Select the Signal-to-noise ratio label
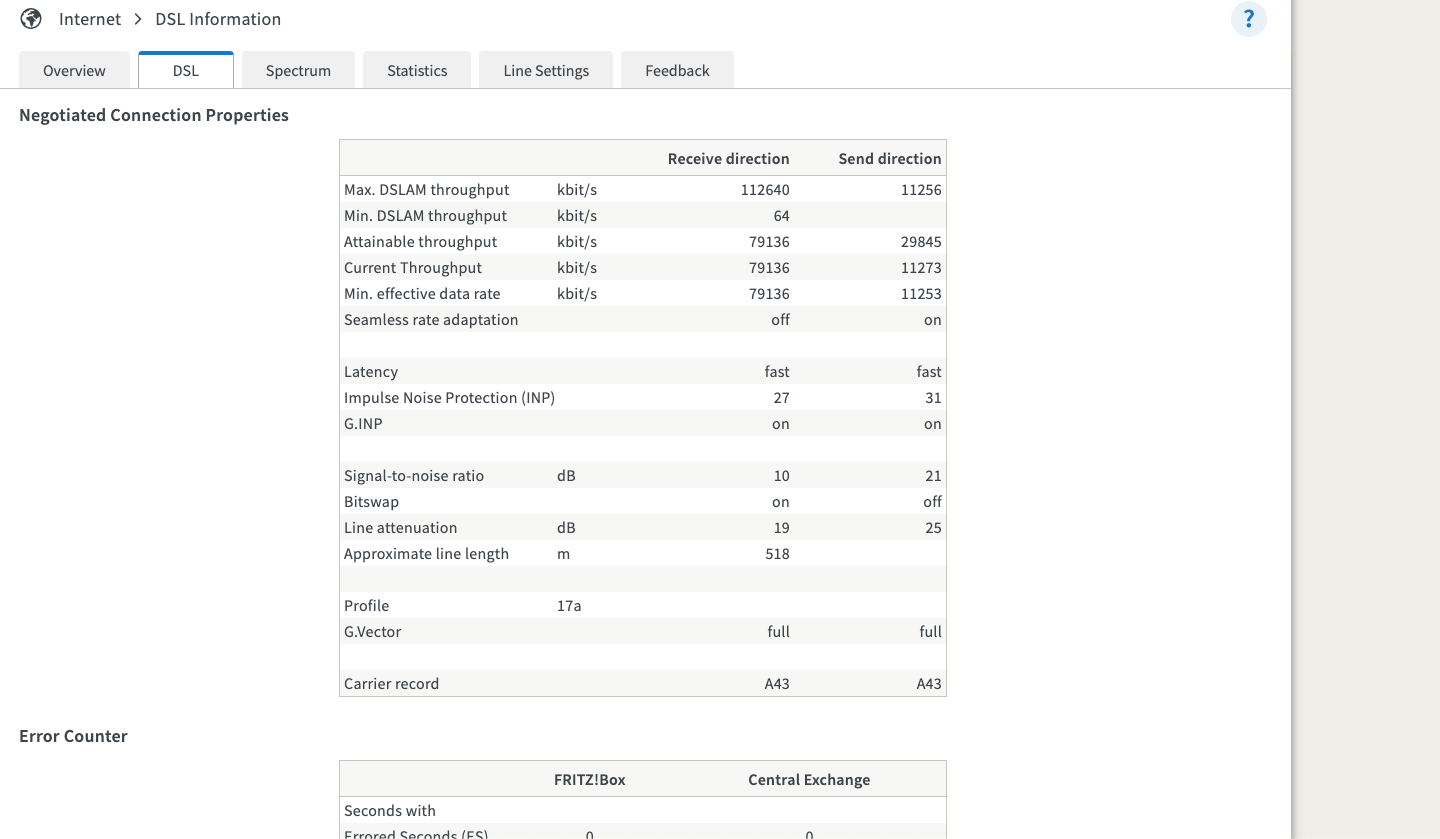The image size is (1440, 839). (x=414, y=476)
